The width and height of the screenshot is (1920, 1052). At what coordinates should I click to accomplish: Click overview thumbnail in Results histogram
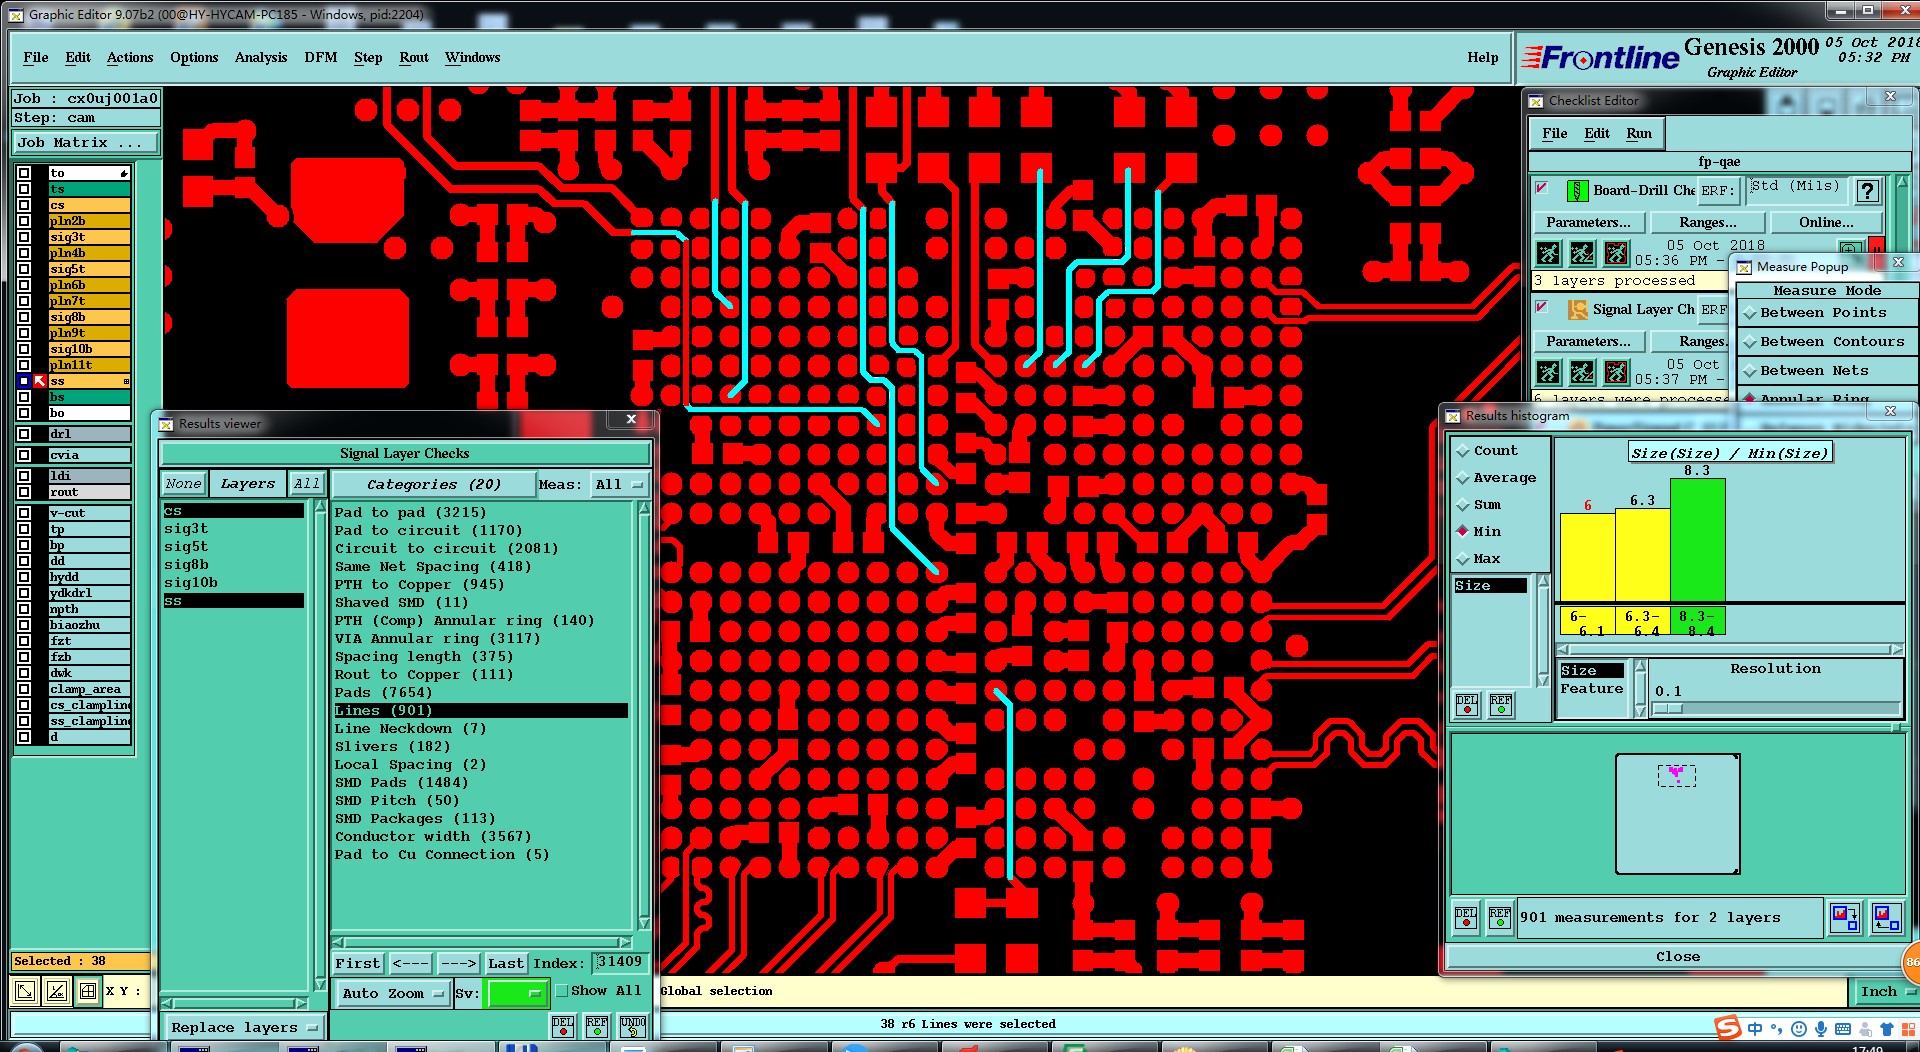coord(1677,814)
